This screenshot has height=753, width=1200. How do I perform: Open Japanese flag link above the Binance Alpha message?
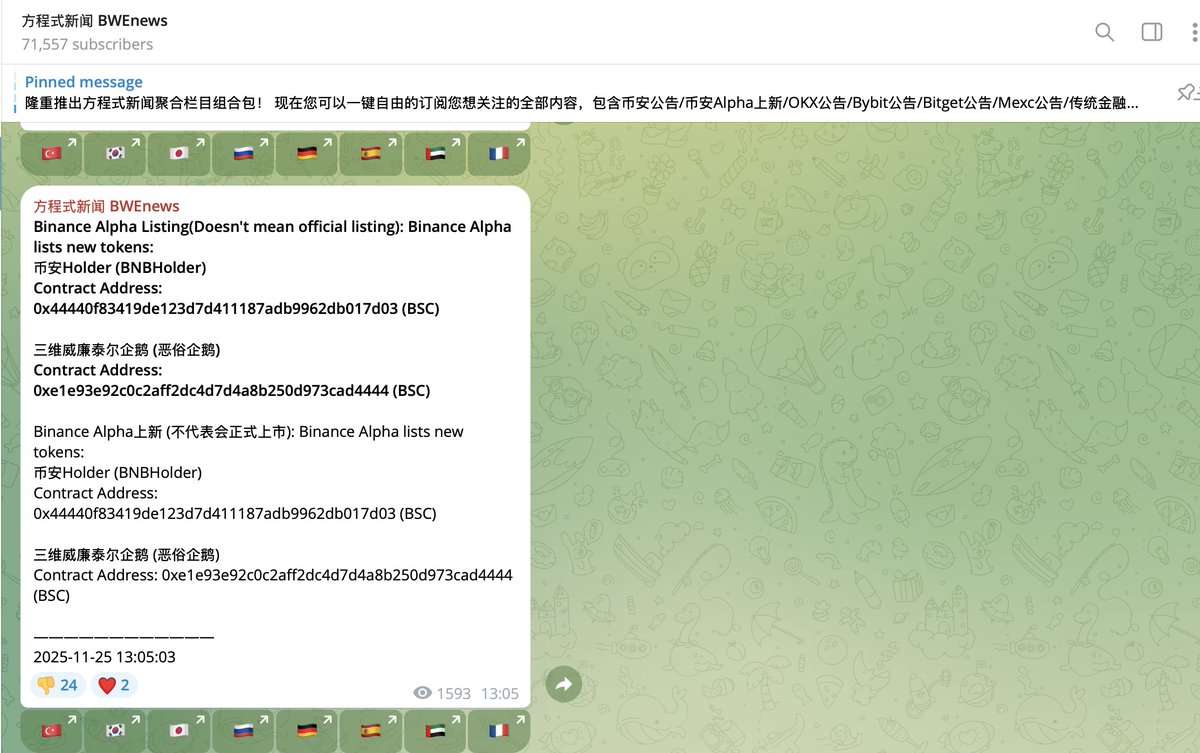179,153
